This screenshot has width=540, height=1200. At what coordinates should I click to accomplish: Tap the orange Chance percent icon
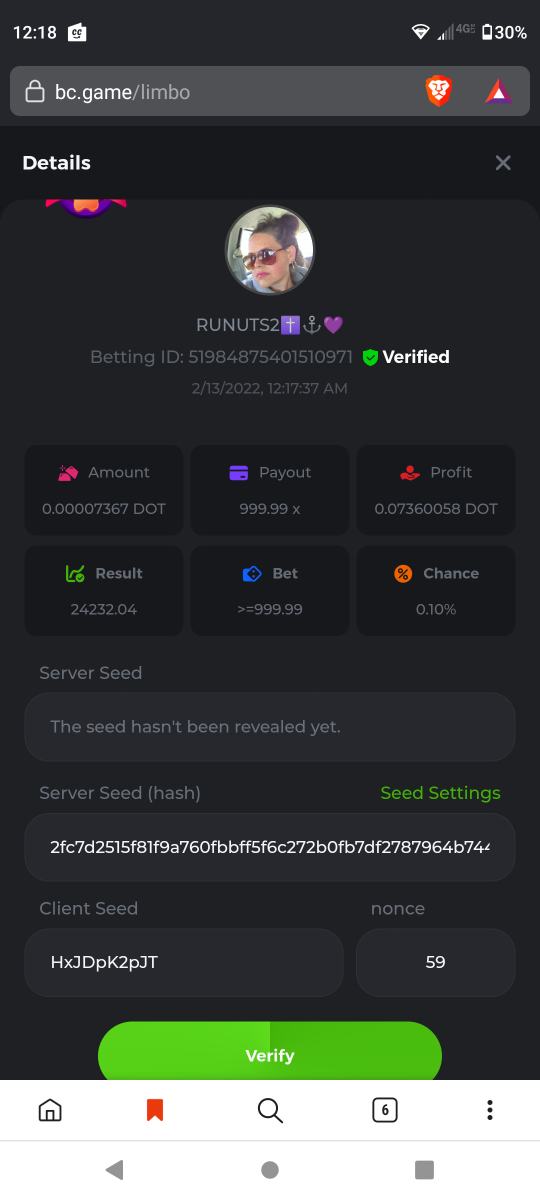pos(403,574)
